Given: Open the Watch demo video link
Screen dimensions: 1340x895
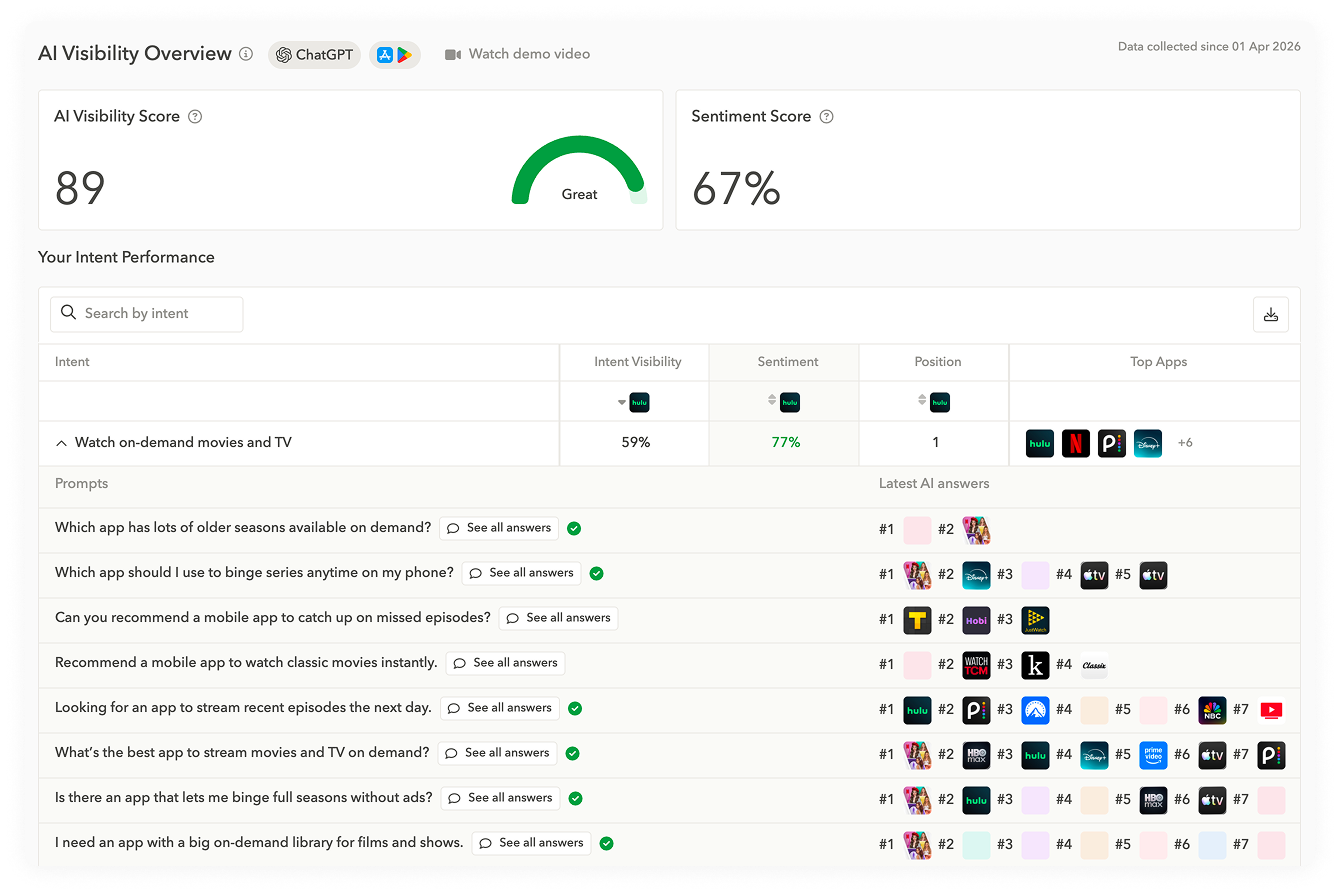Looking at the screenshot, I should pyautogui.click(x=517, y=54).
